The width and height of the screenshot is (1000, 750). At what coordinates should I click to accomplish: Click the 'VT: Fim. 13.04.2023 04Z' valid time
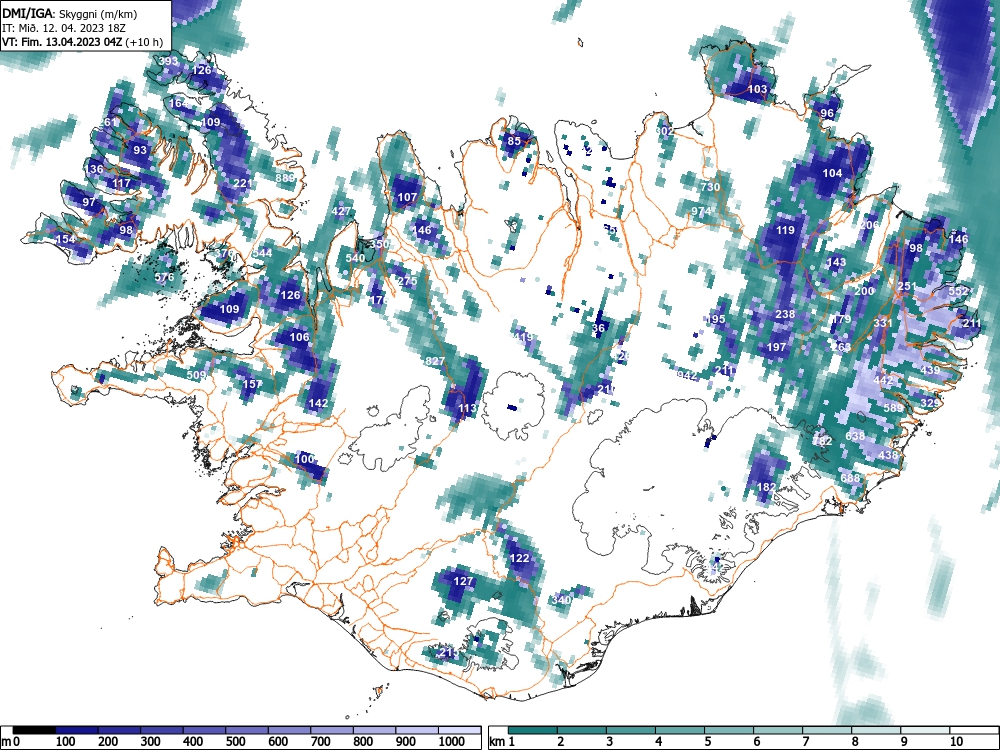[63, 43]
